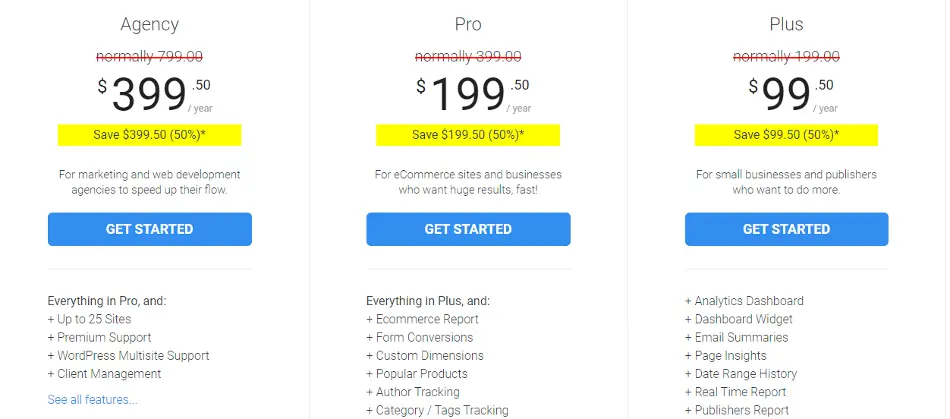Click the crossed-out normally 799.00 text

point(150,57)
